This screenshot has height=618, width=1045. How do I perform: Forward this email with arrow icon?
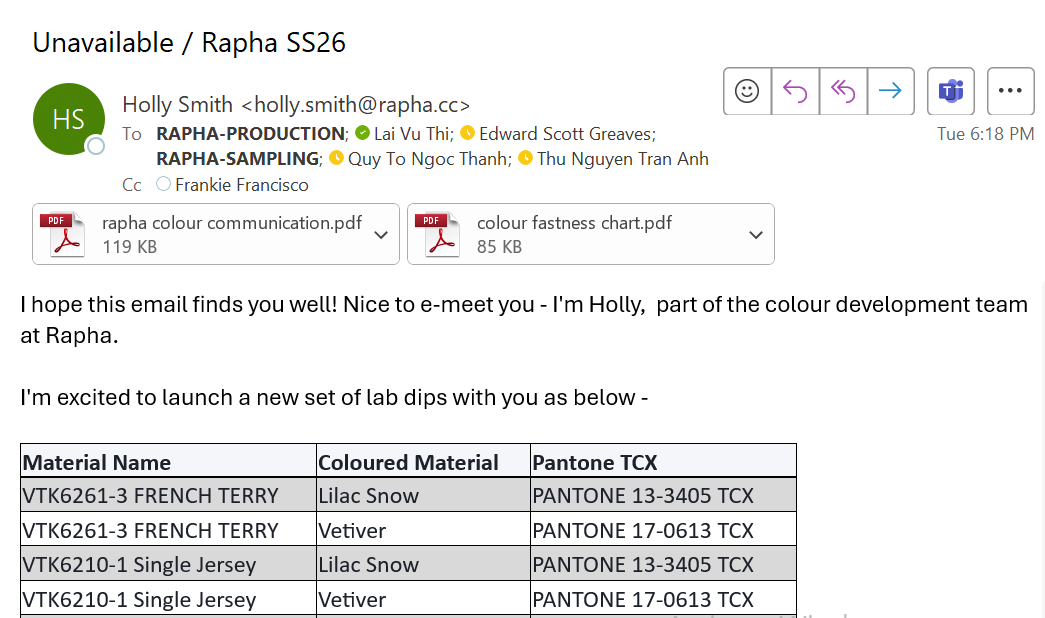[x=890, y=91]
